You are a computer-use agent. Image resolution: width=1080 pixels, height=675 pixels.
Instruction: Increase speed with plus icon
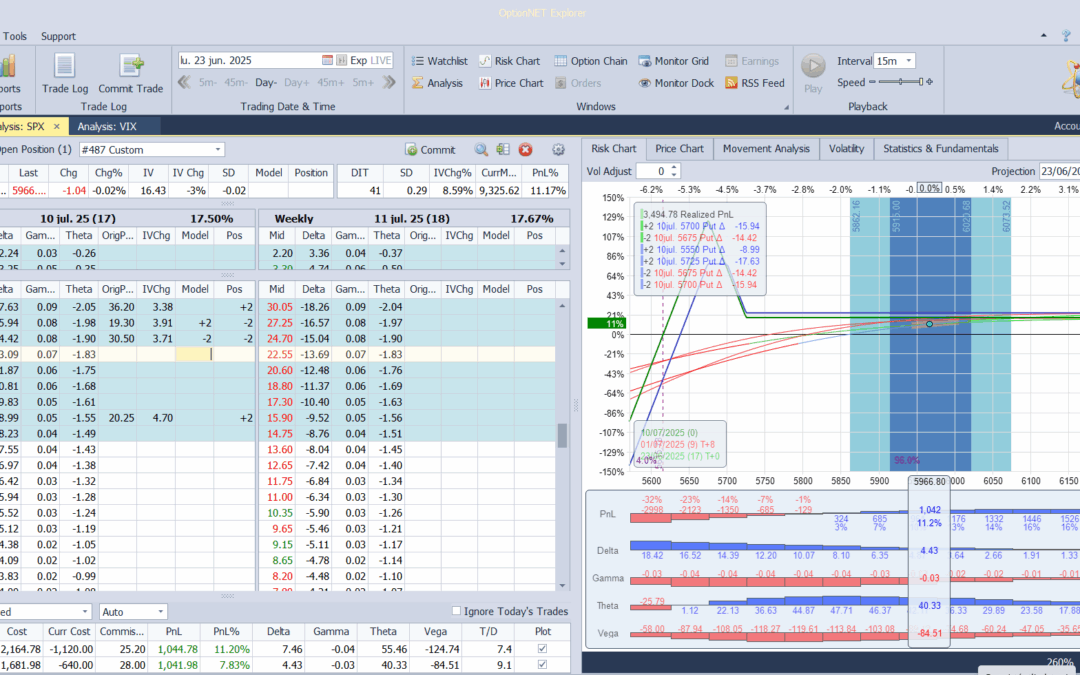tap(930, 83)
